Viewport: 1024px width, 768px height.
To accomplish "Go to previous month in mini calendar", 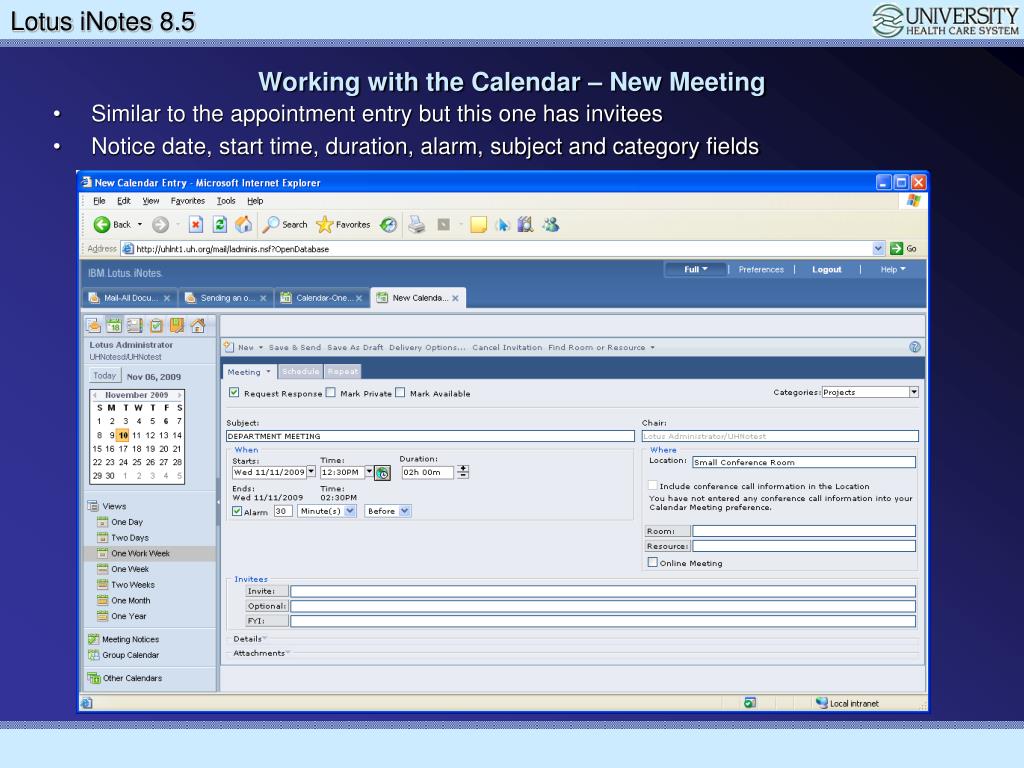I will [x=95, y=395].
